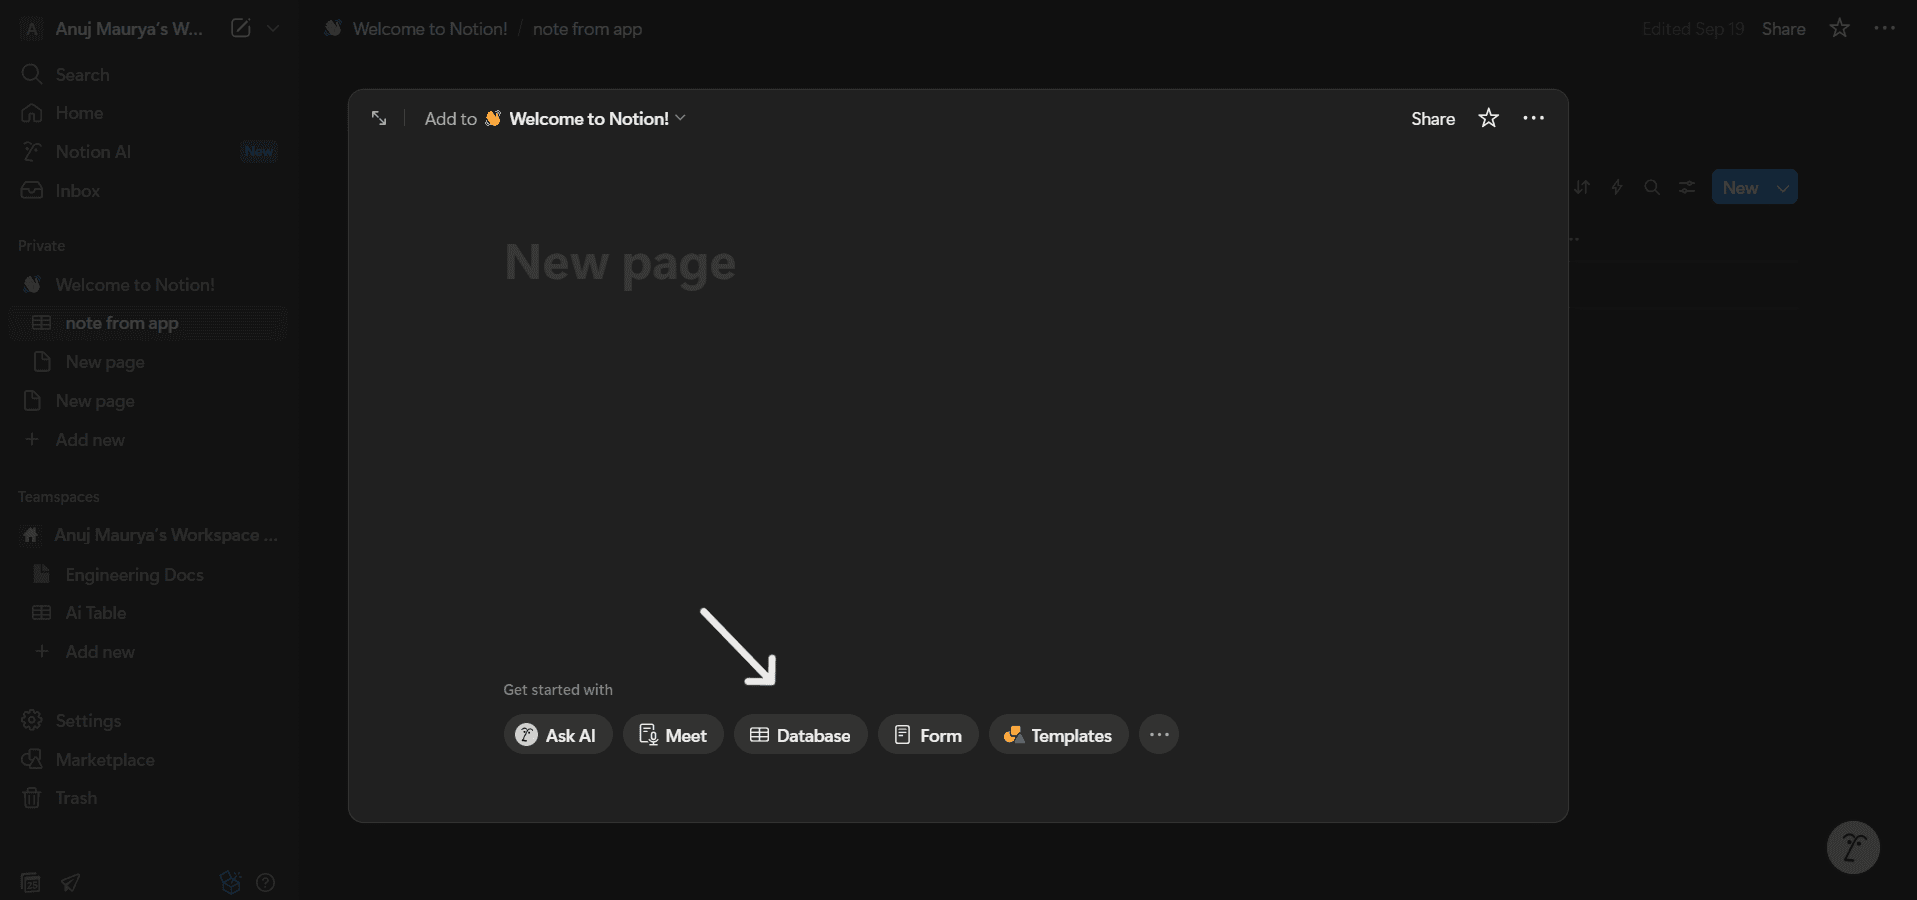This screenshot has height=900, width=1917.
Task: Click the compose new page icon in sidebar
Action: (239, 28)
